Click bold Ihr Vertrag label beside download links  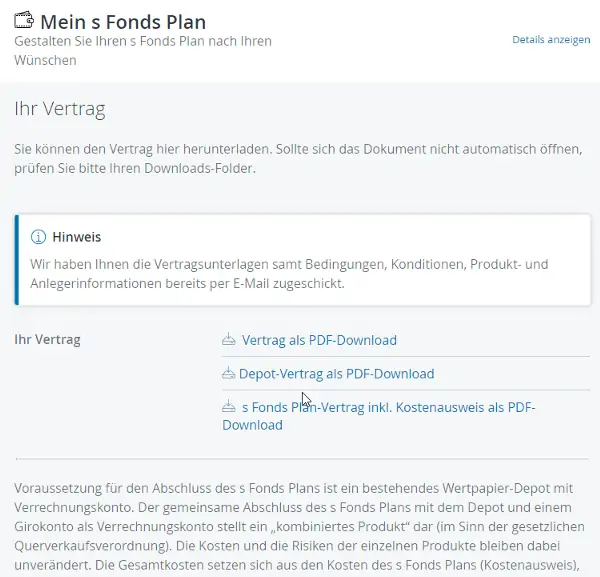(x=47, y=339)
